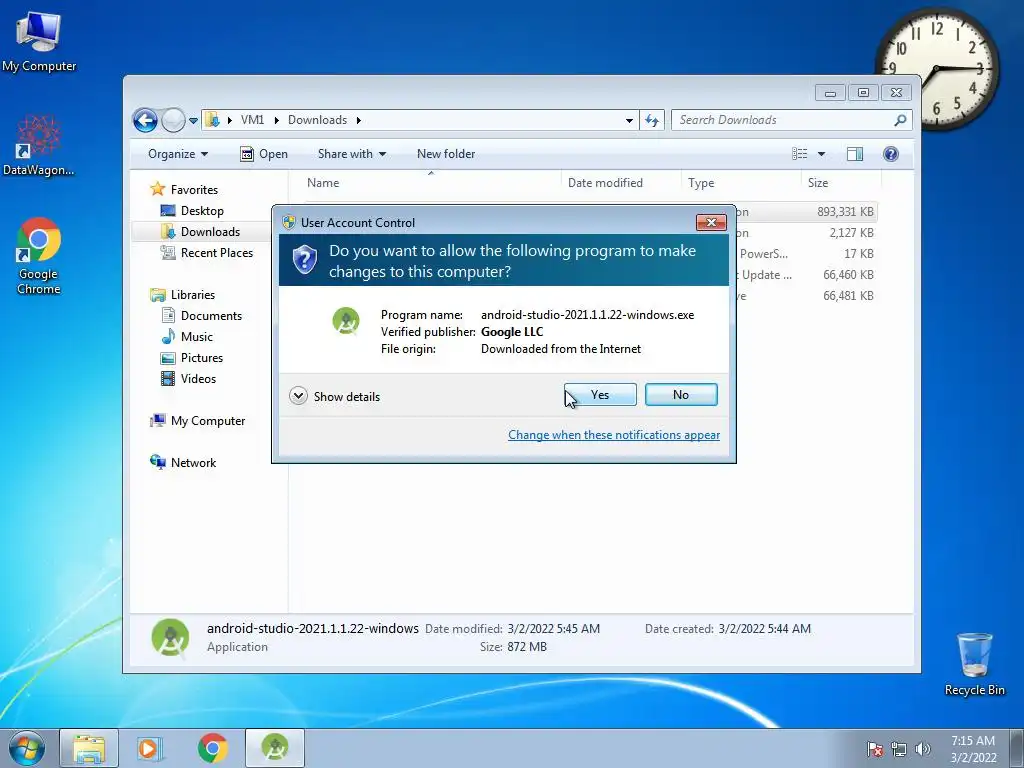1024x768 pixels.
Task: Click the 66,481 KB file size cell
Action: 848,296
